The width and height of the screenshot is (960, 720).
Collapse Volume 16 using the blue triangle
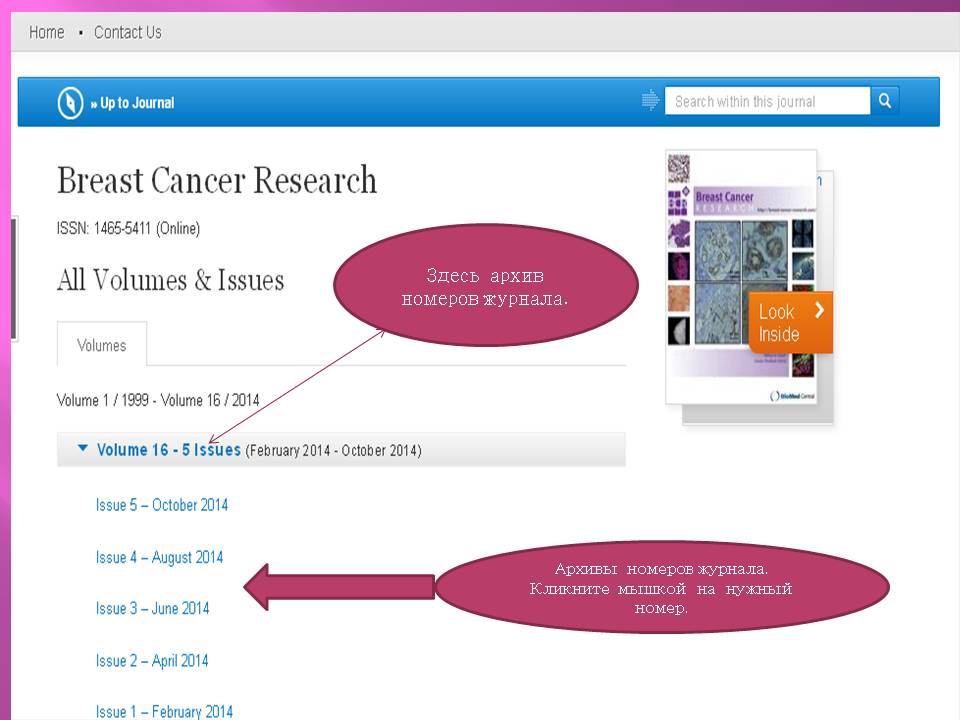click(82, 449)
